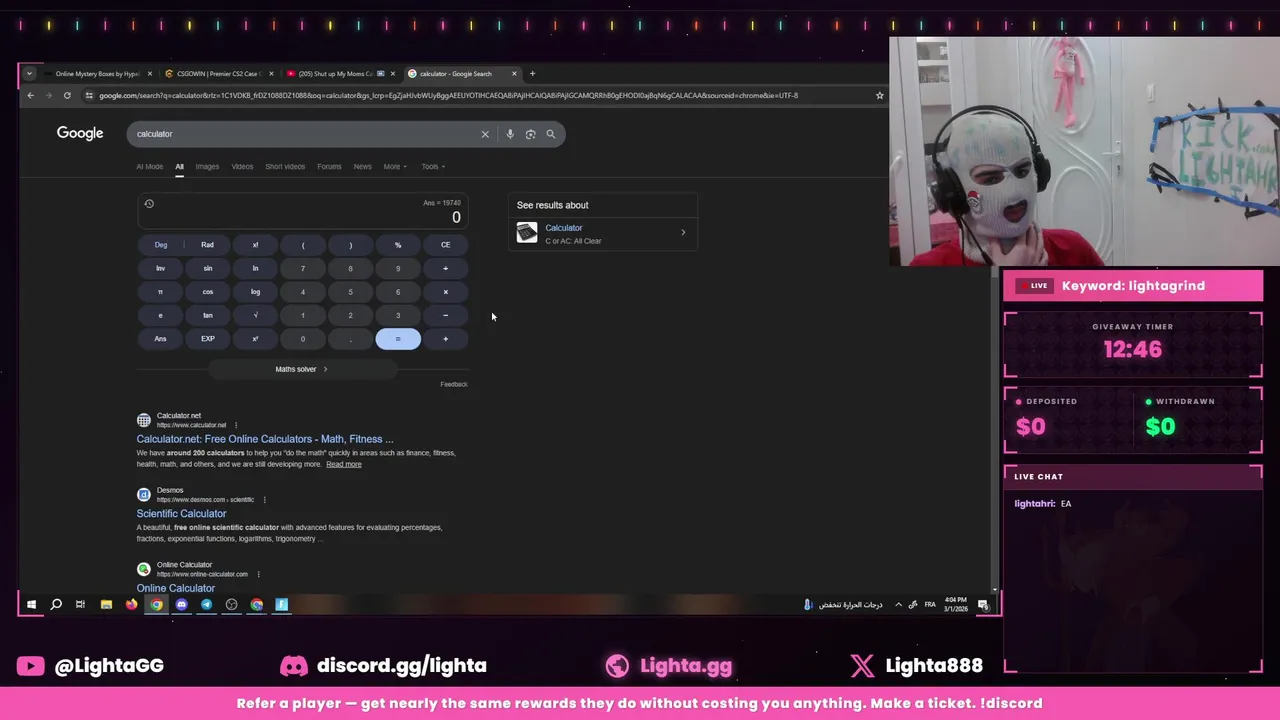Click the Read more link
The image size is (1280, 720).
point(344,464)
